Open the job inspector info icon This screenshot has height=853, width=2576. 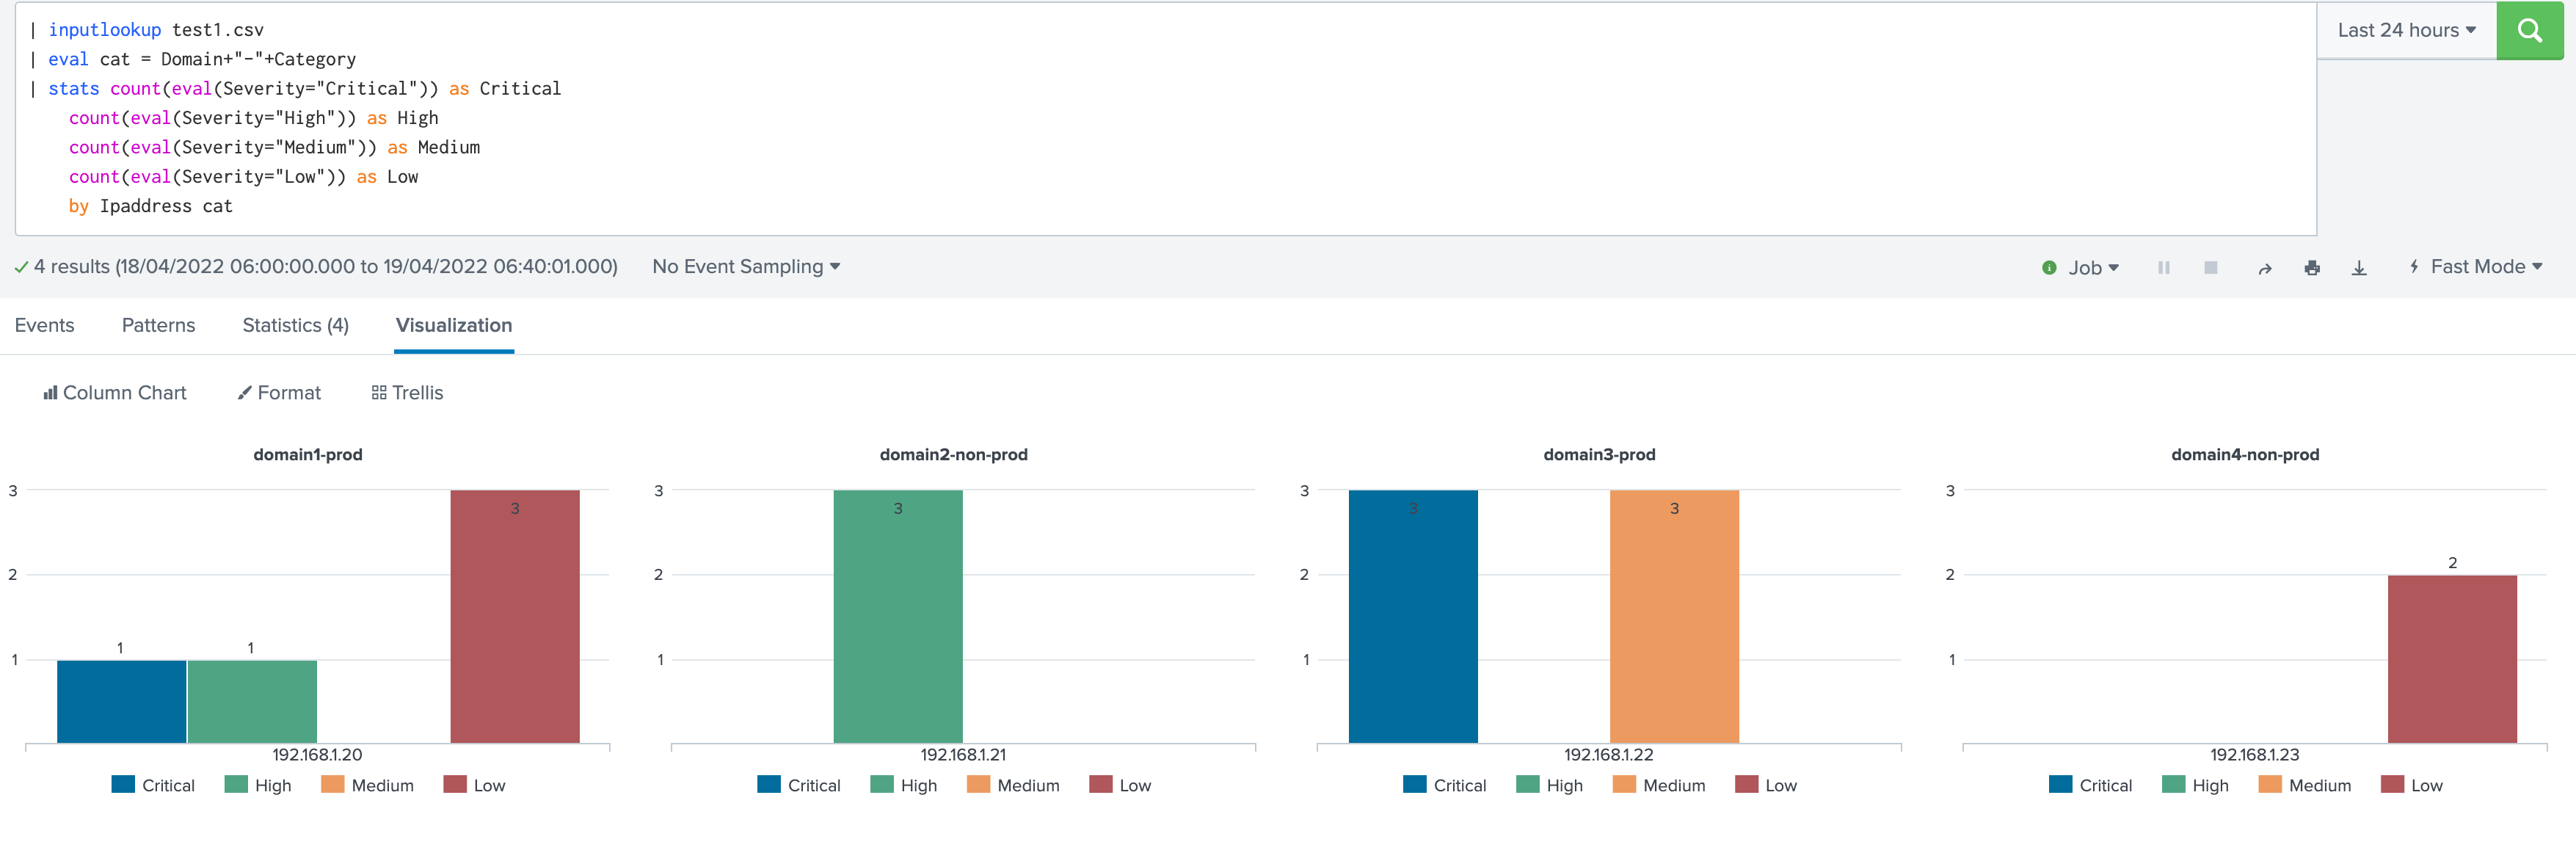click(2050, 267)
